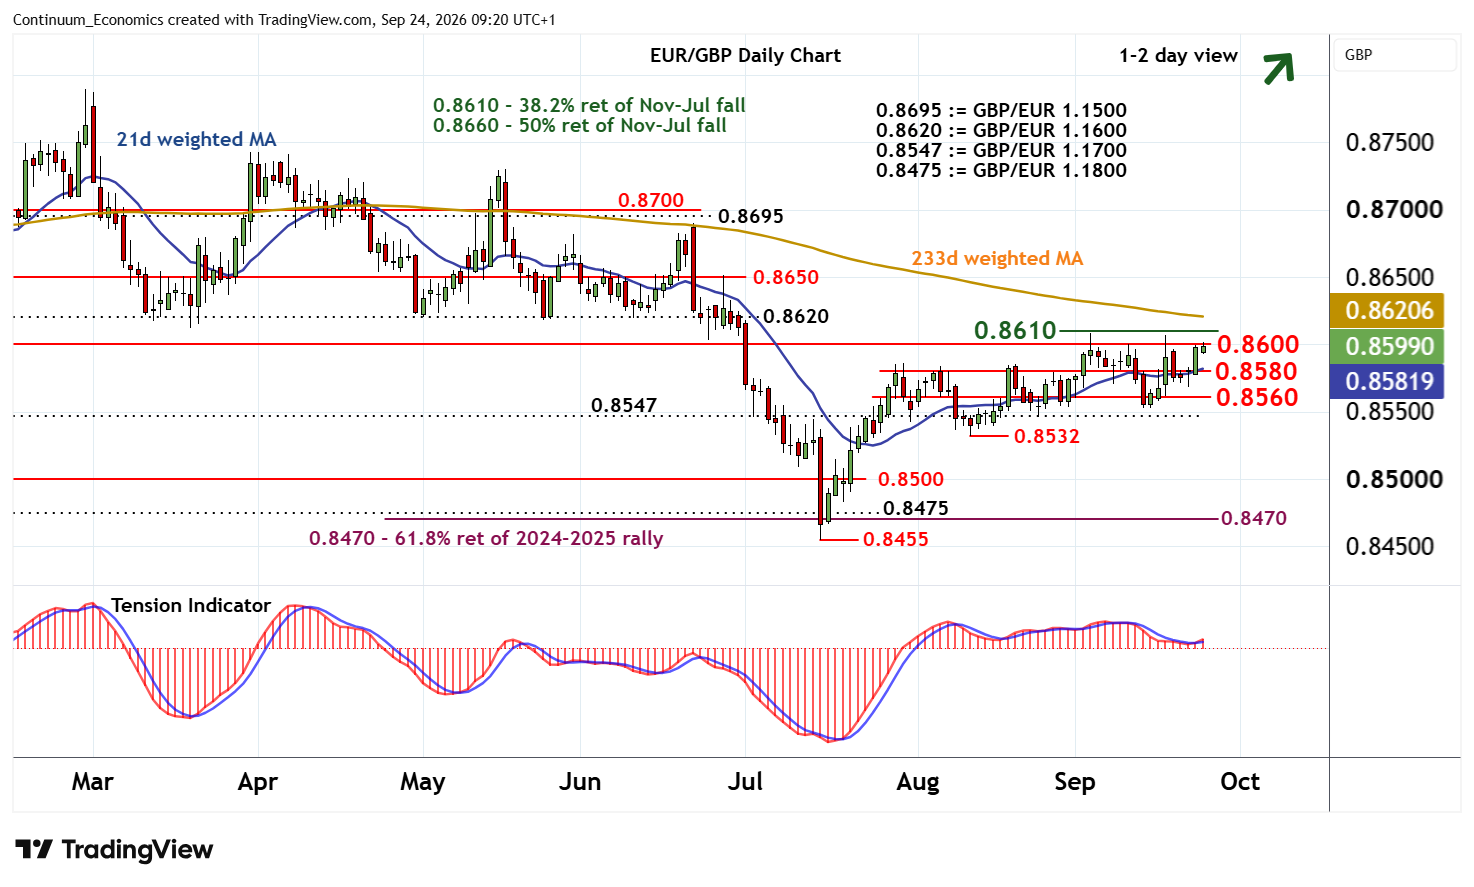Click the TradingView logo
The image size is (1474, 887).
(x=114, y=850)
